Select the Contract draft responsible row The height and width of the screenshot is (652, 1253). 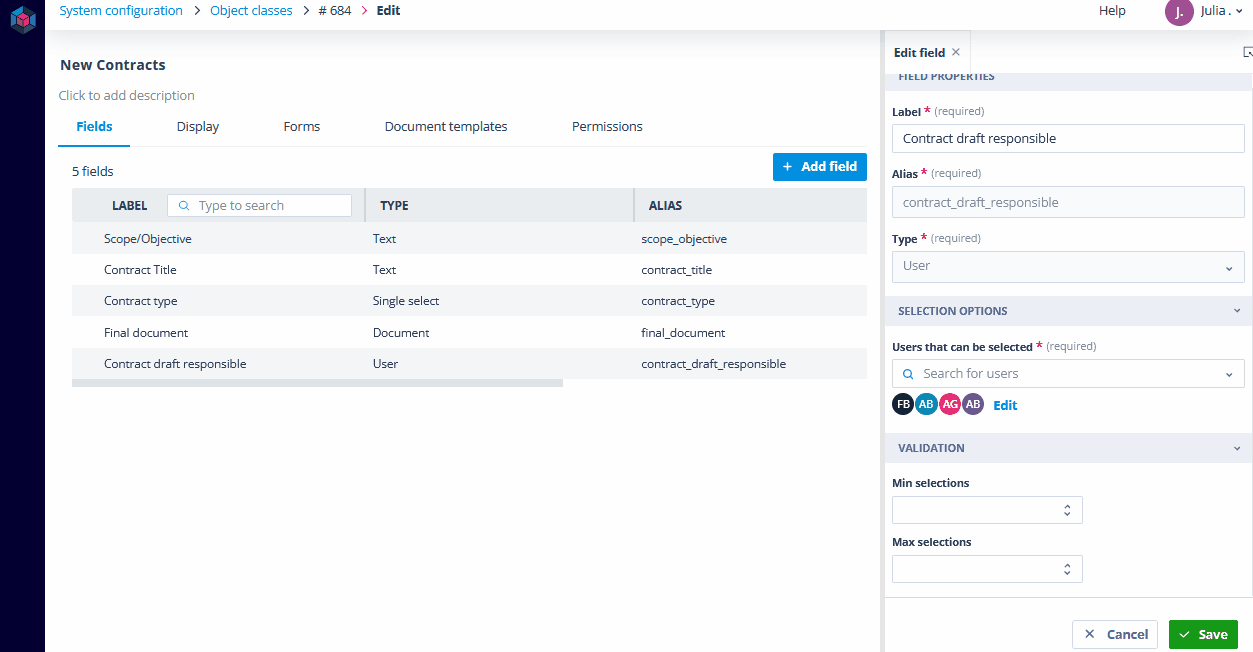tap(469, 364)
